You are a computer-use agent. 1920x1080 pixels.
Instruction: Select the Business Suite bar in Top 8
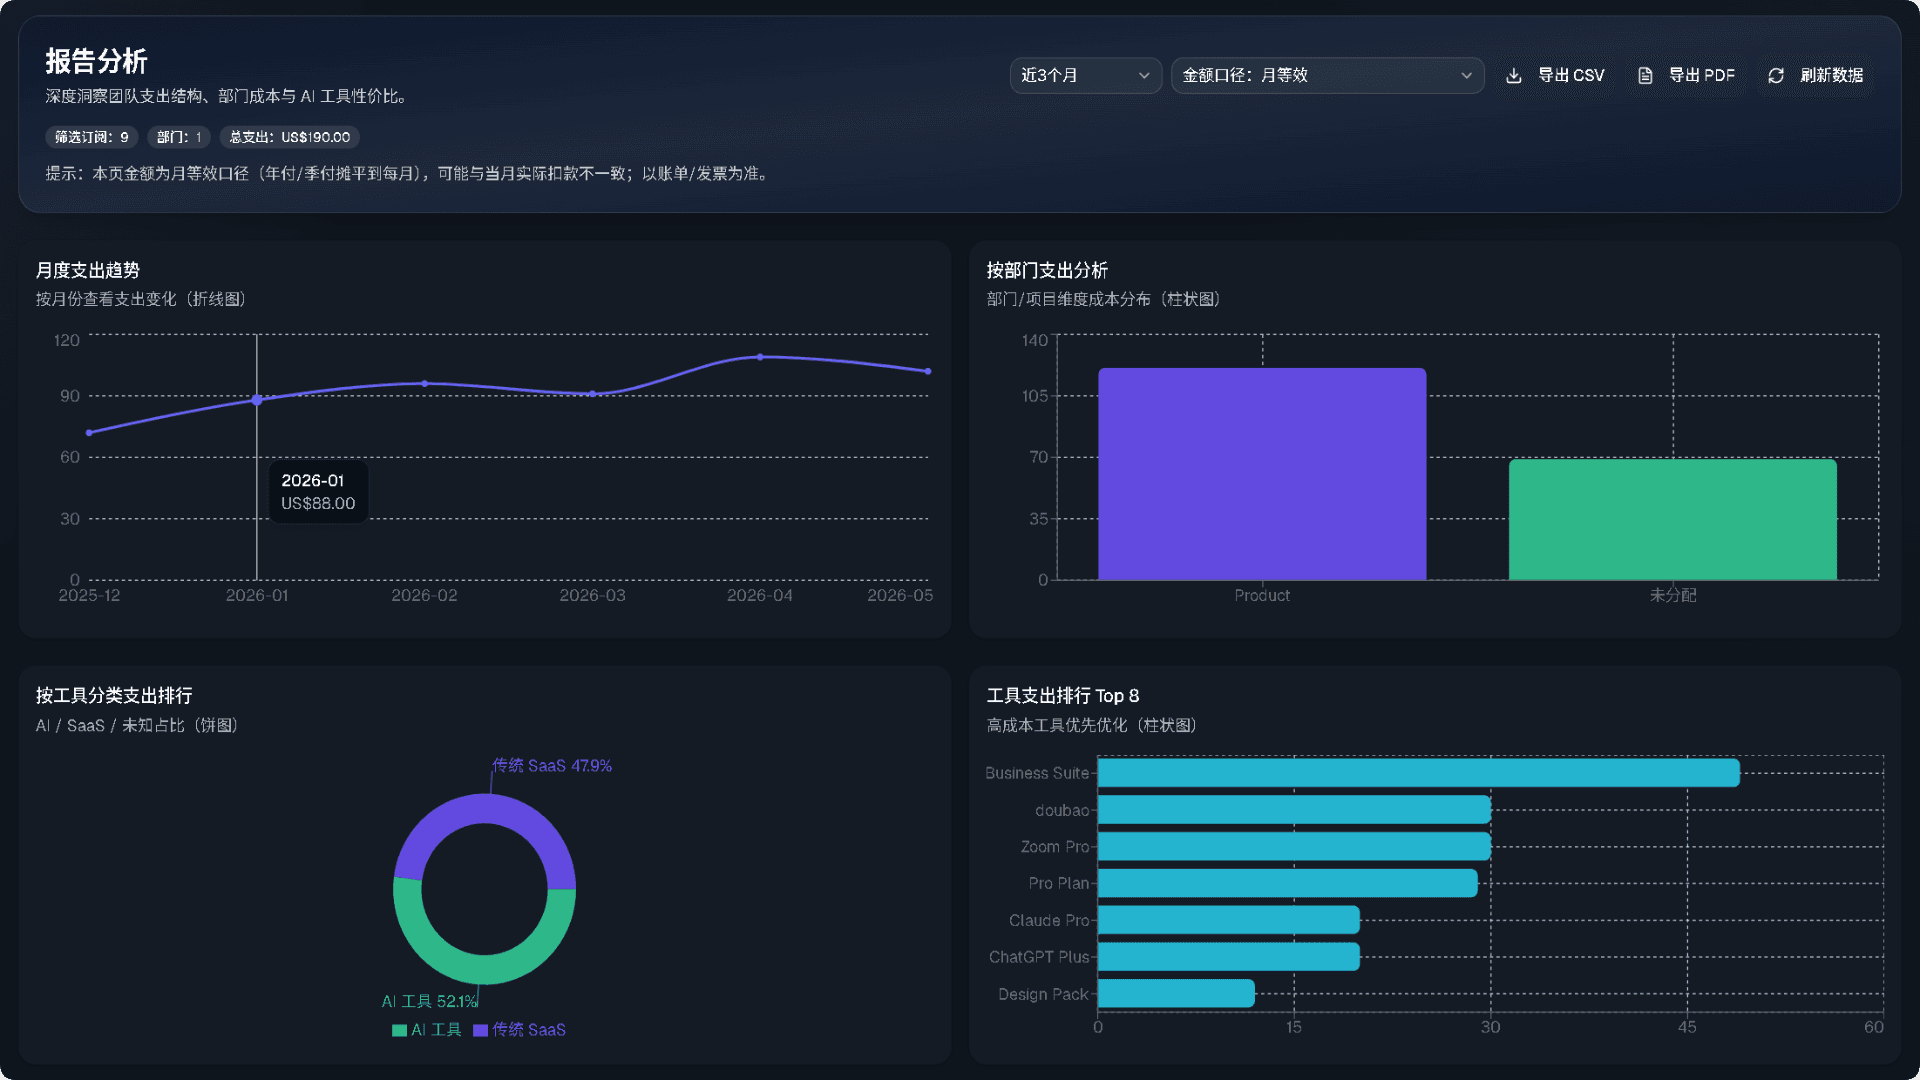pyautogui.click(x=1419, y=773)
